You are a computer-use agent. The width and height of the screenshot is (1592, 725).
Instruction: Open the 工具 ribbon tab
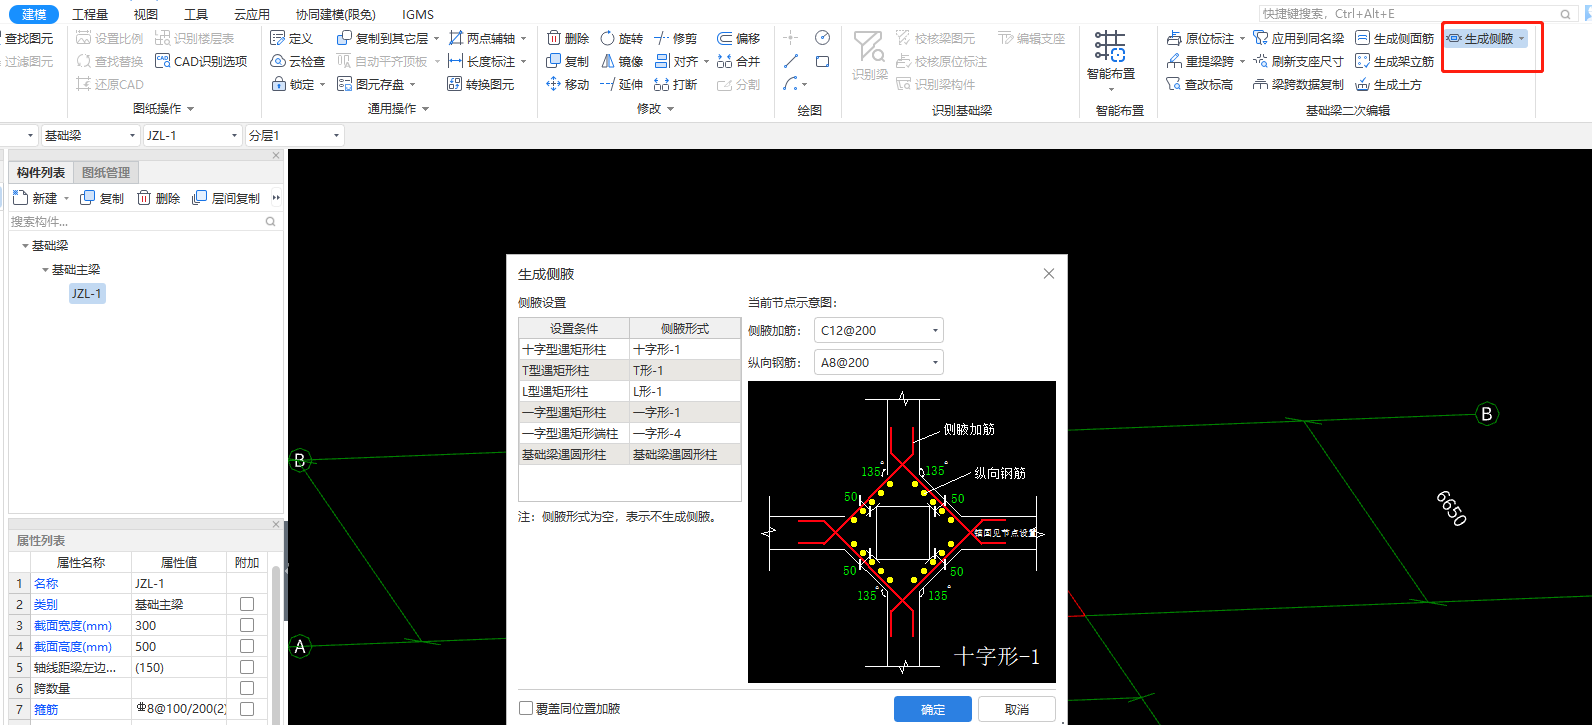coord(196,14)
